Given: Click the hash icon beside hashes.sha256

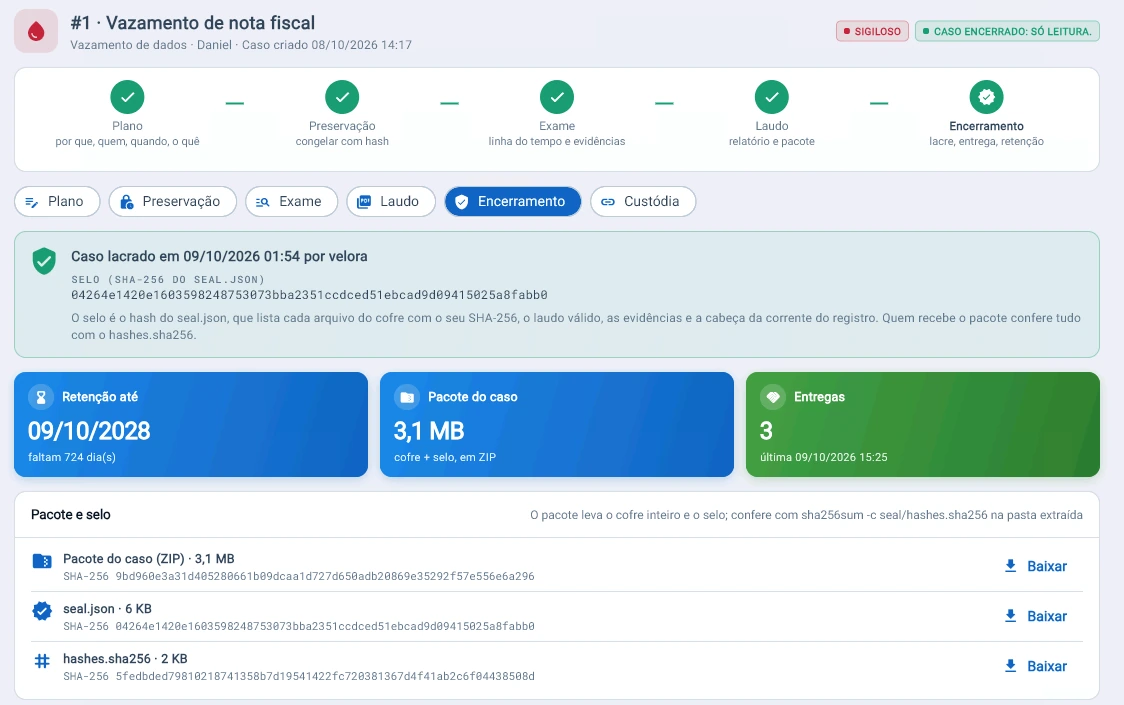Looking at the screenshot, I should pos(42,661).
